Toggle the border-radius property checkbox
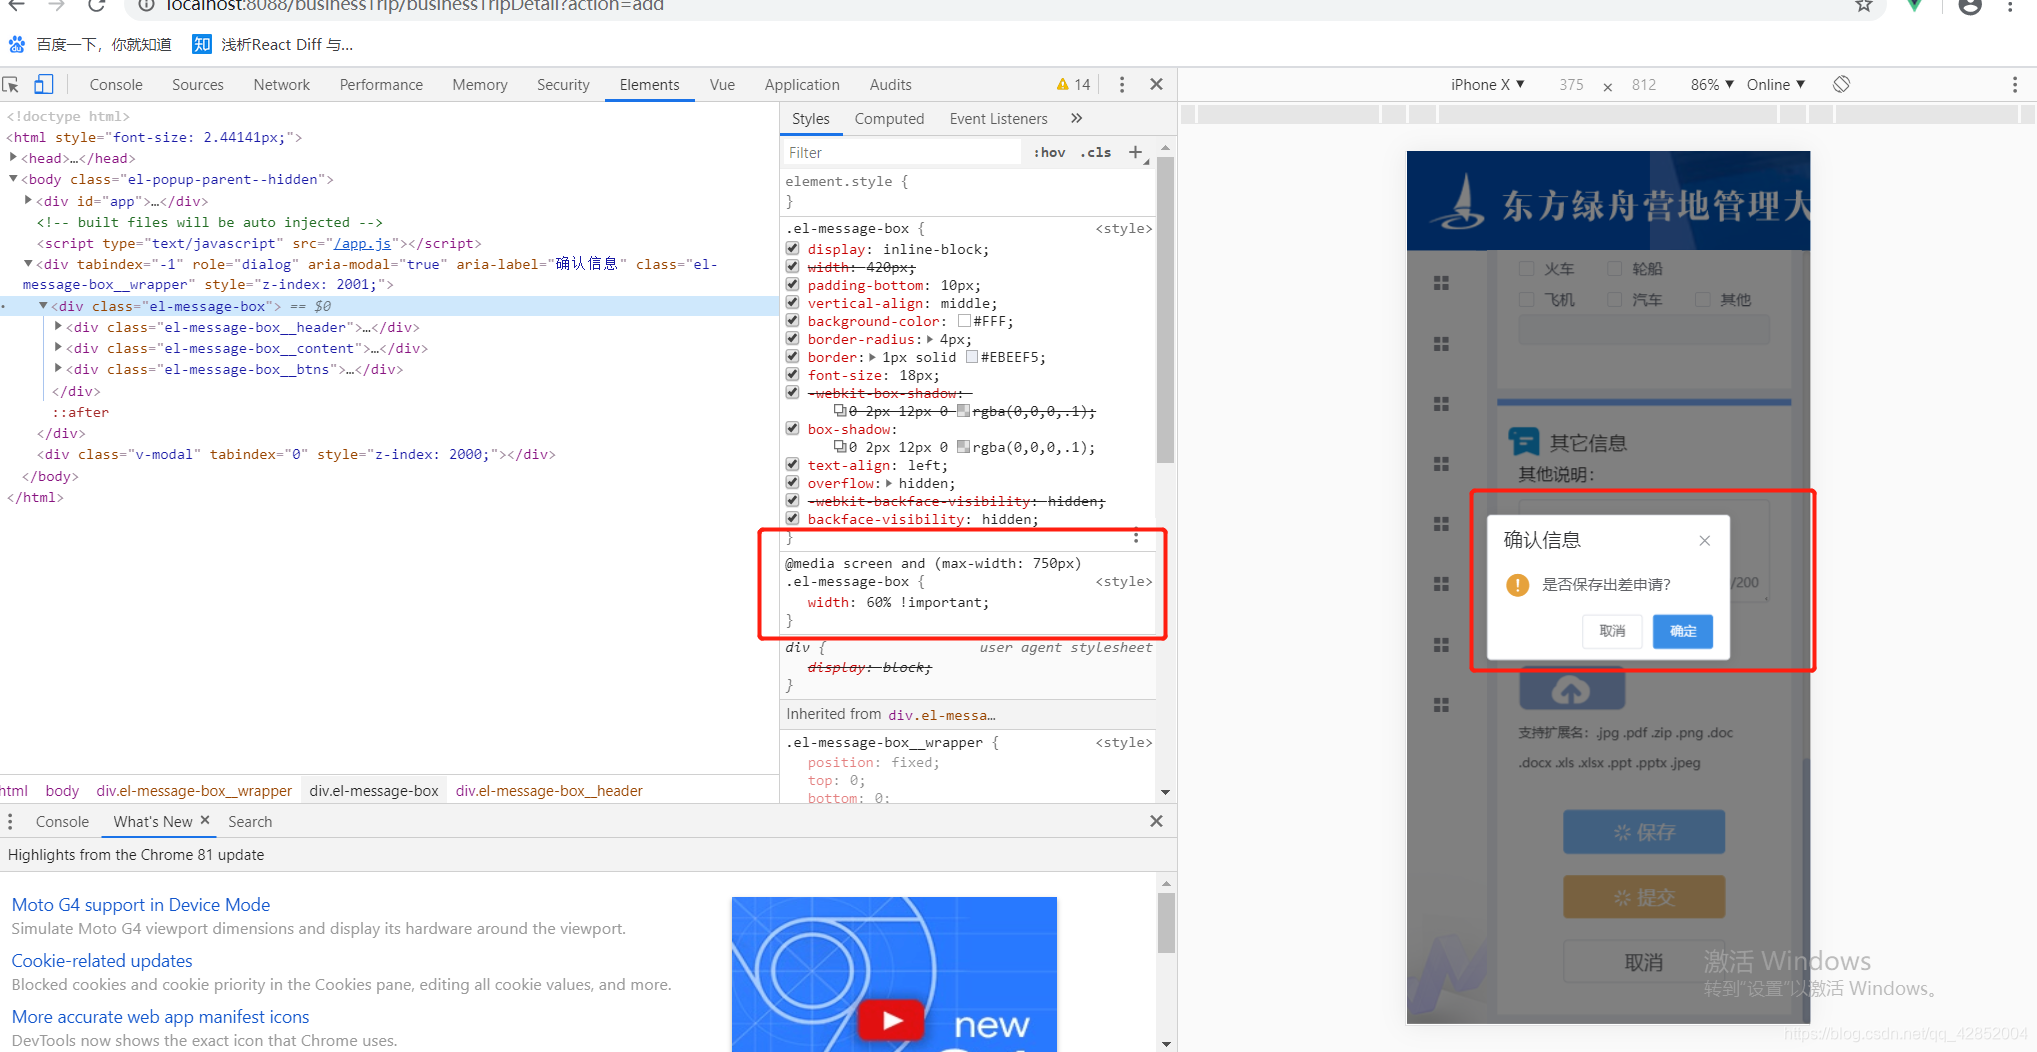The width and height of the screenshot is (2037, 1052). (x=792, y=339)
